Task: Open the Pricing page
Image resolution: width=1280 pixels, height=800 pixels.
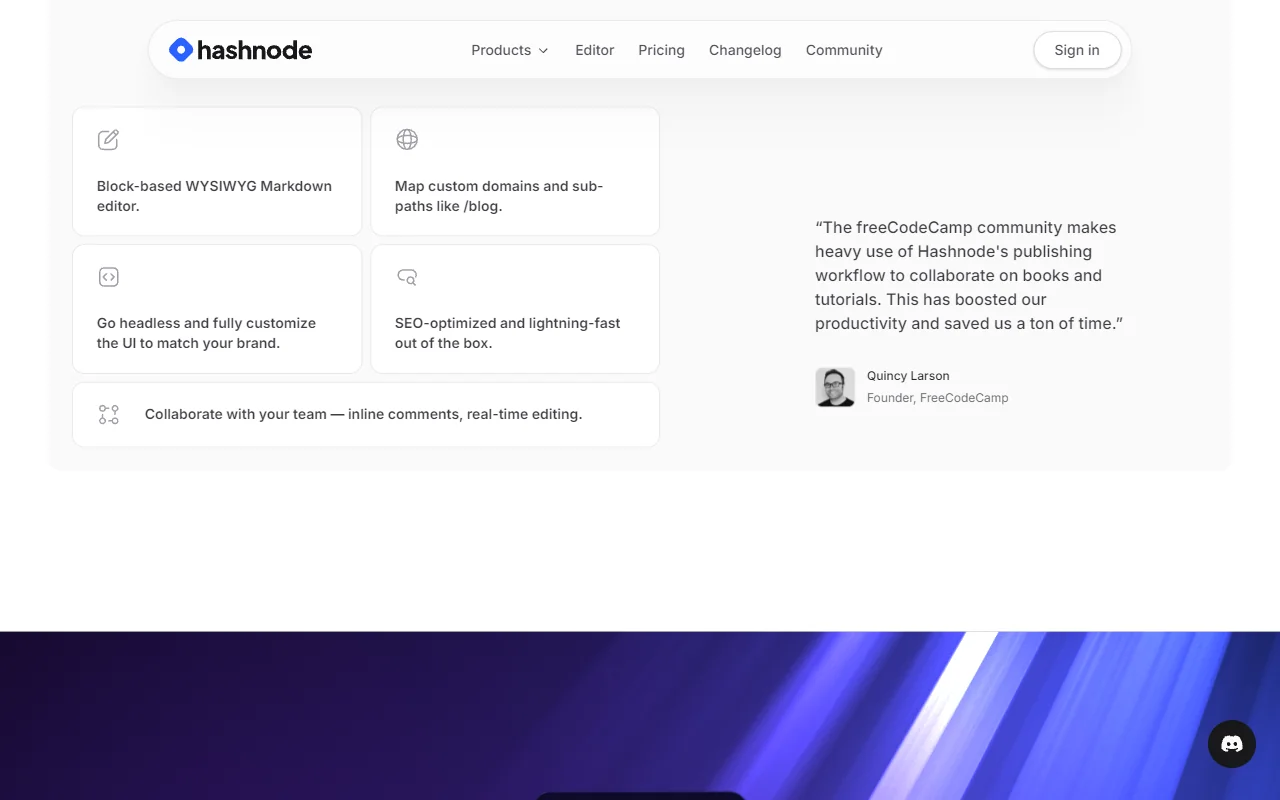Action: [661, 50]
